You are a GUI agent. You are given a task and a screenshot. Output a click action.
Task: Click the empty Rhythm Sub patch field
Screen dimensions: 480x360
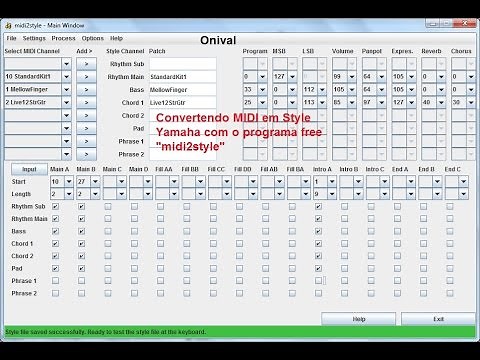point(183,64)
